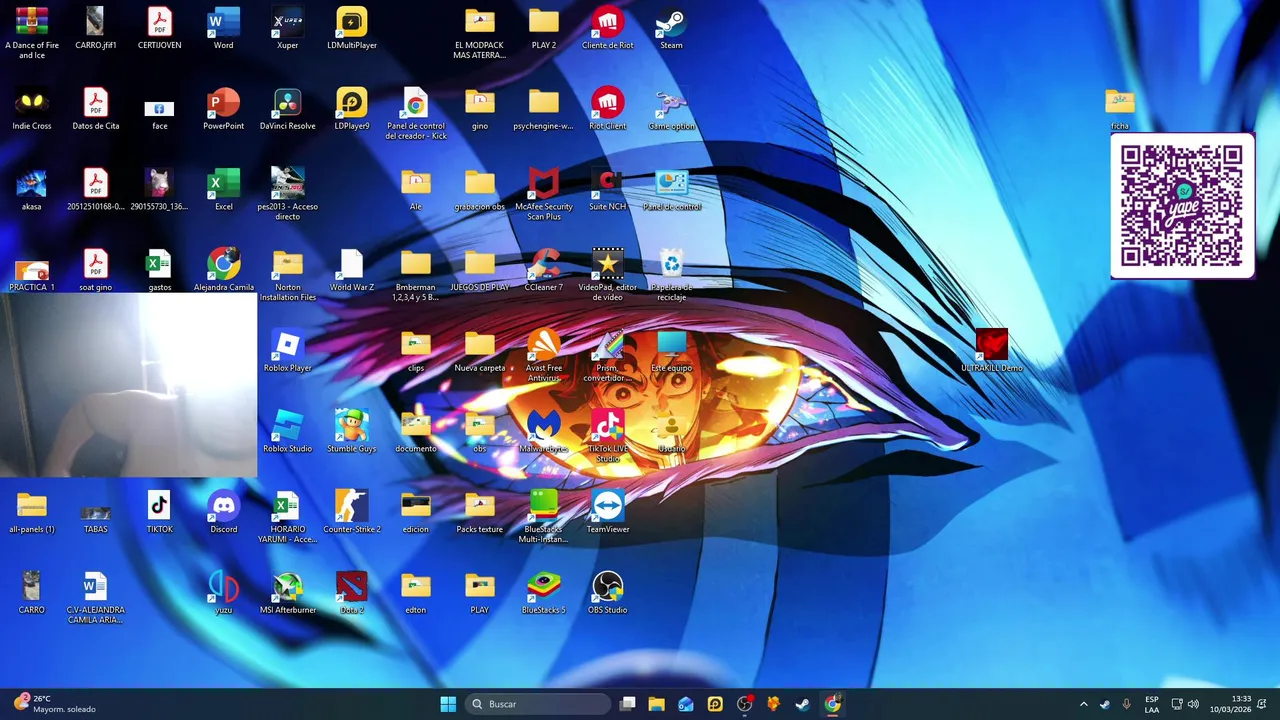
Task: Open Task View from the taskbar
Action: pos(627,704)
